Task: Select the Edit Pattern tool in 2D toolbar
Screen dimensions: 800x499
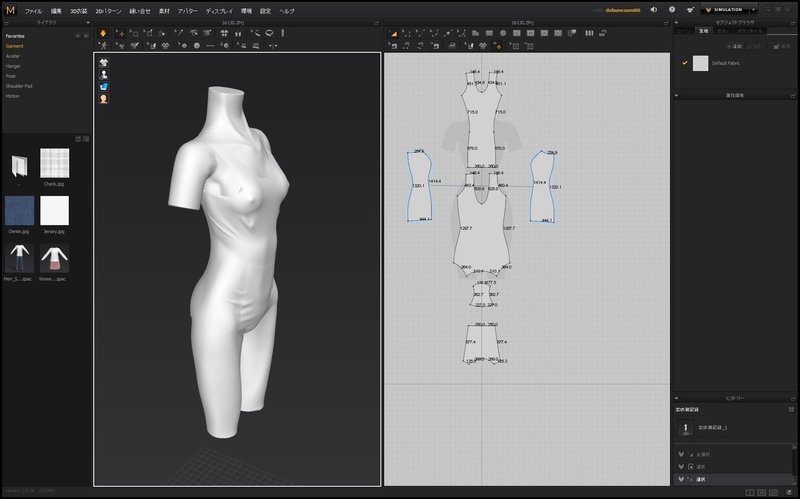Action: click(406, 33)
